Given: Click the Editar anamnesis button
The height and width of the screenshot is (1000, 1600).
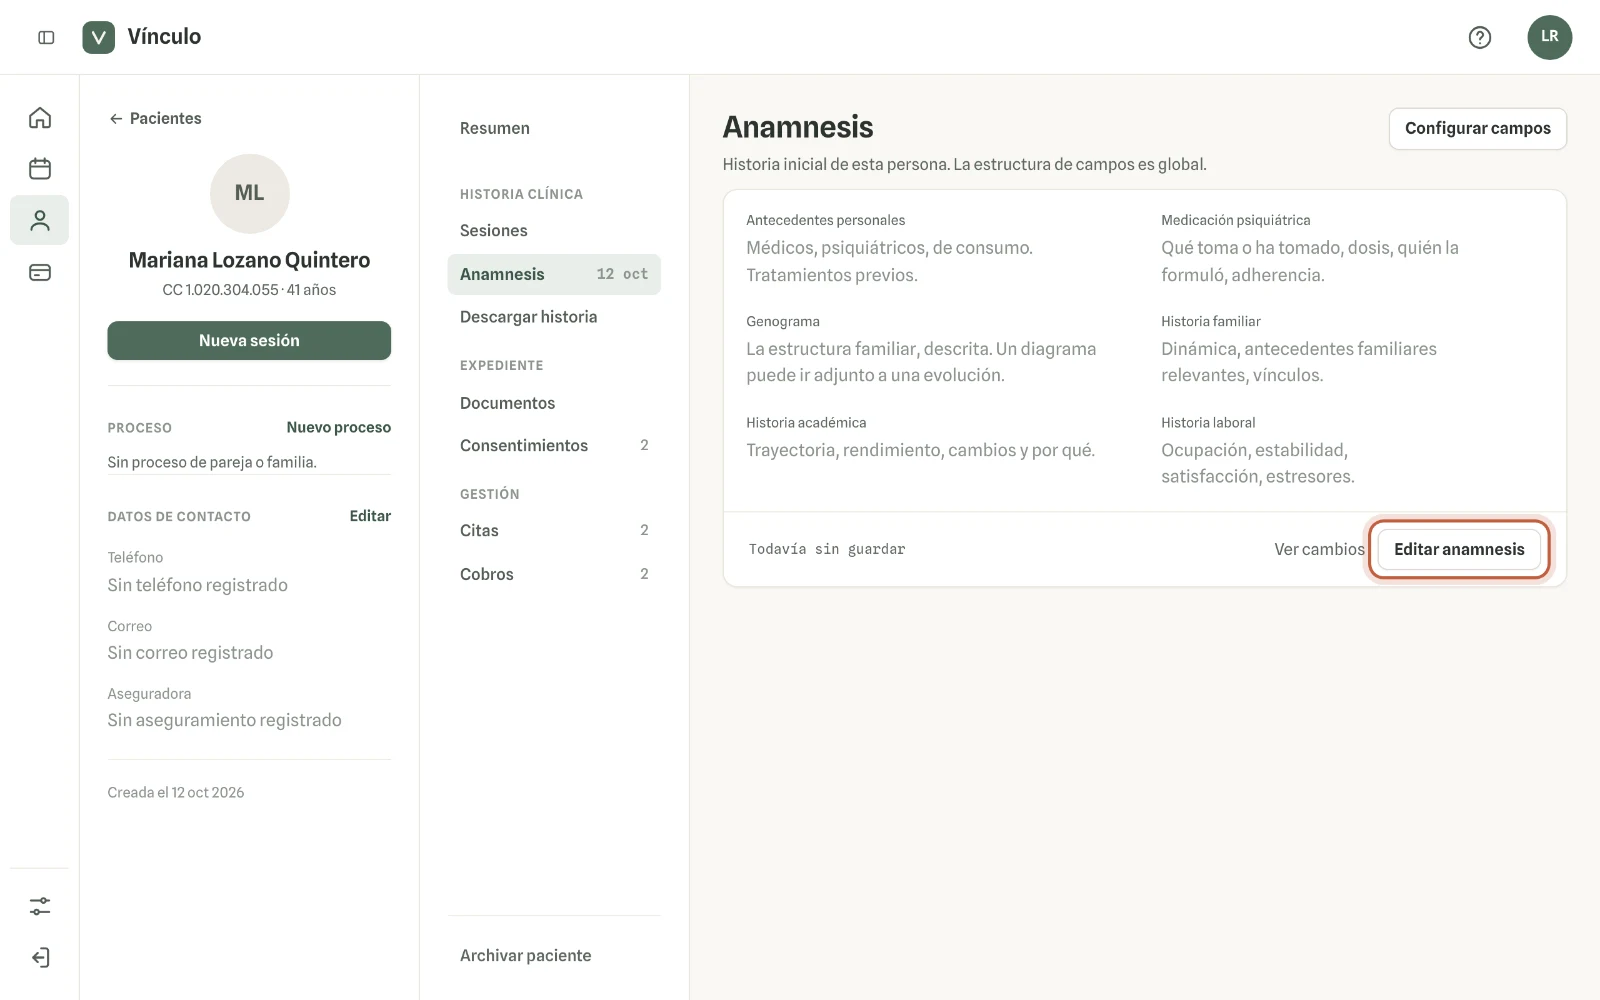Looking at the screenshot, I should pyautogui.click(x=1459, y=549).
